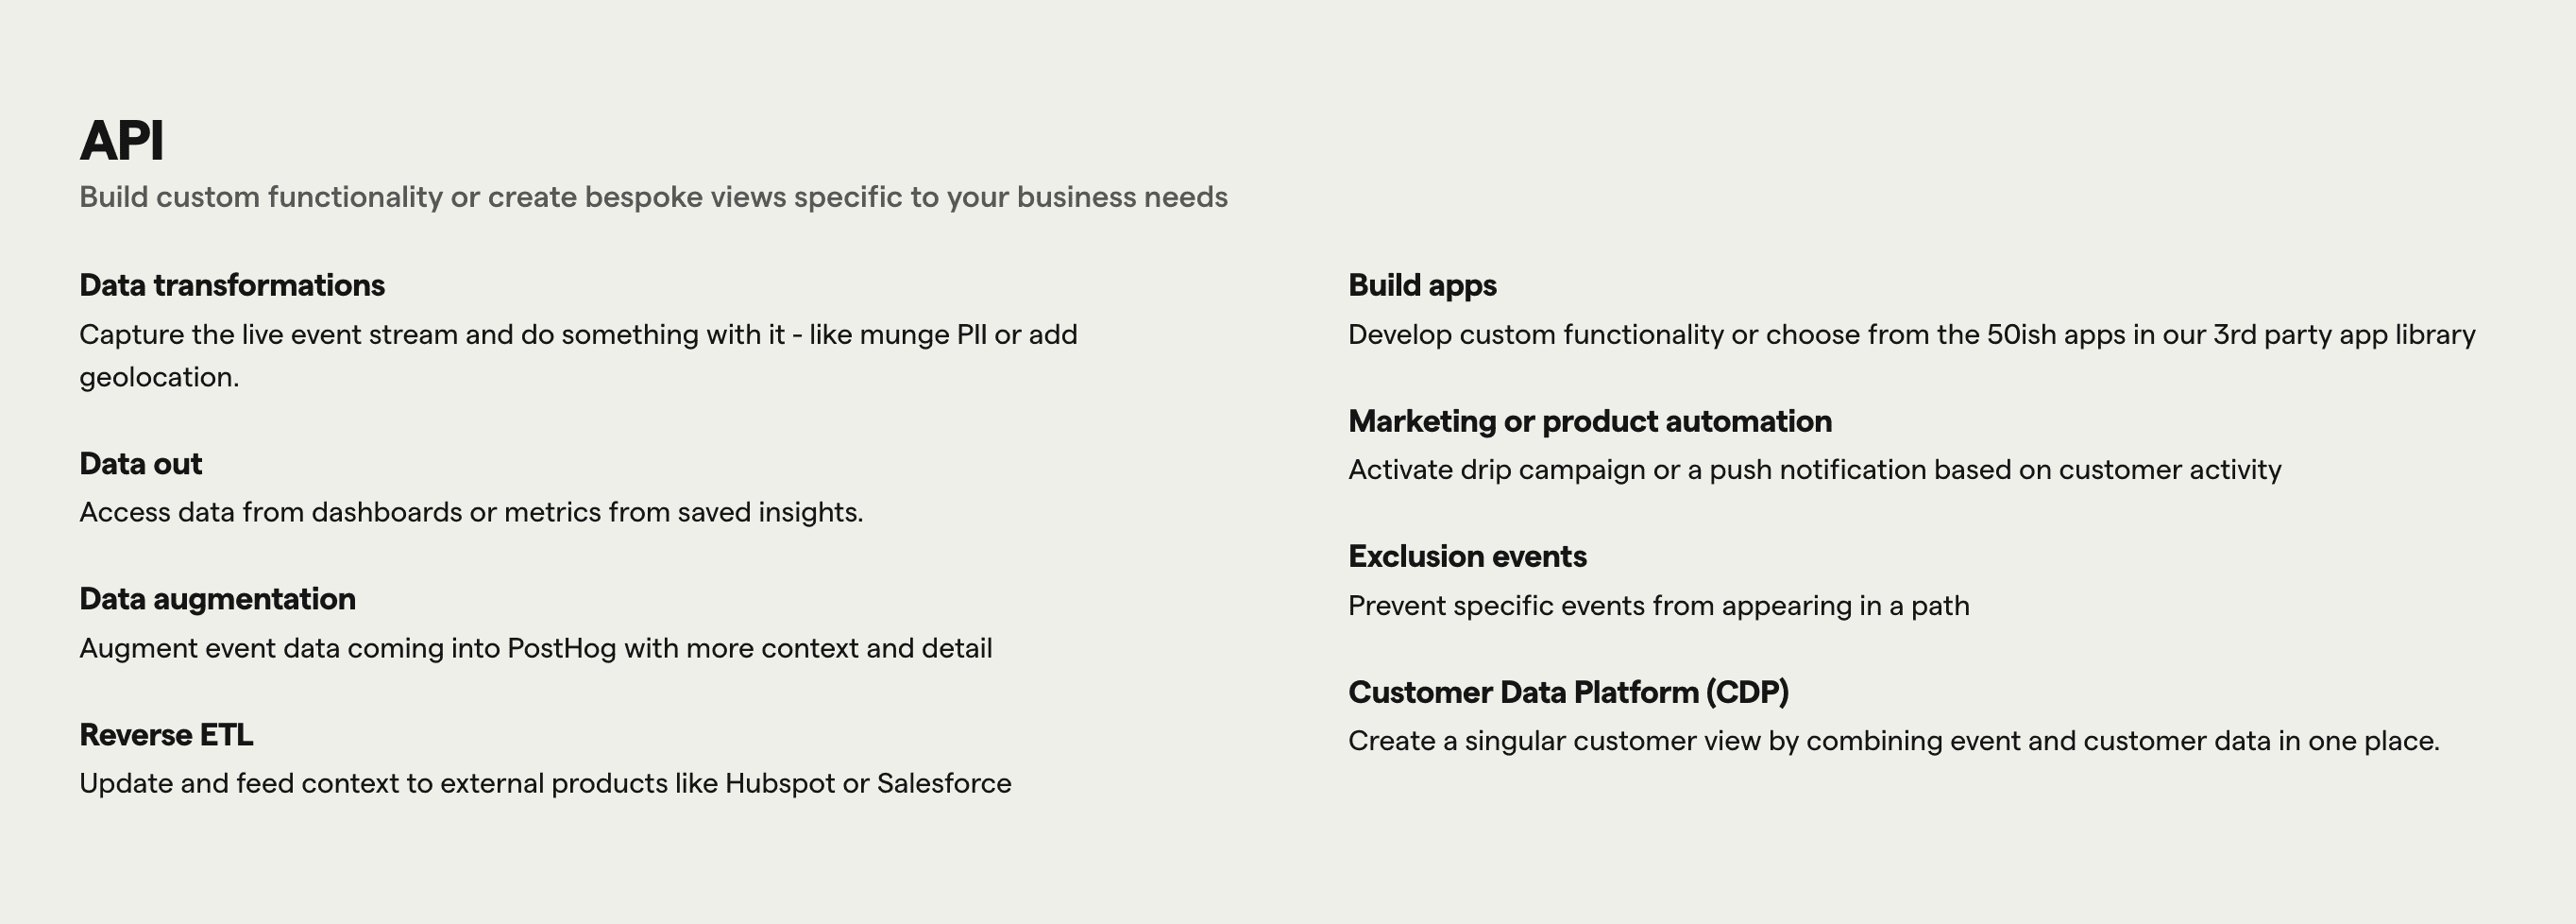Click the API subtitle about bespoke views
The image size is (2576, 924).
(653, 197)
